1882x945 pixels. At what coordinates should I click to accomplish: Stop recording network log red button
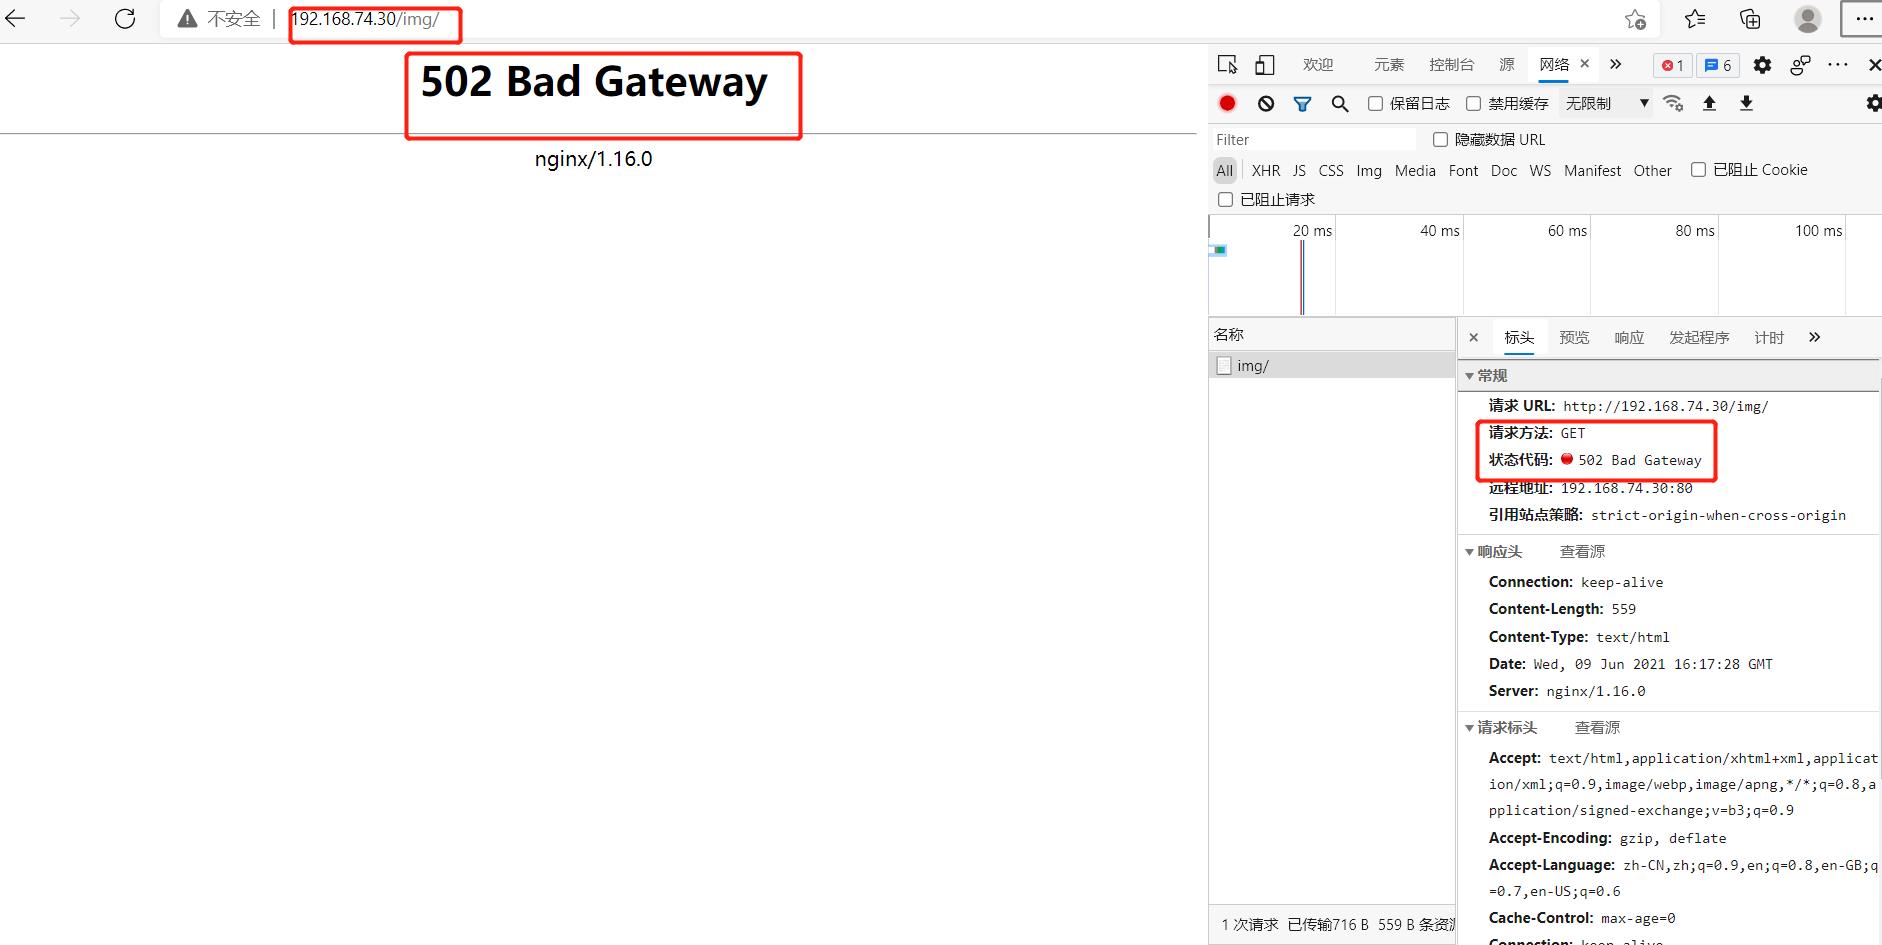[1228, 103]
